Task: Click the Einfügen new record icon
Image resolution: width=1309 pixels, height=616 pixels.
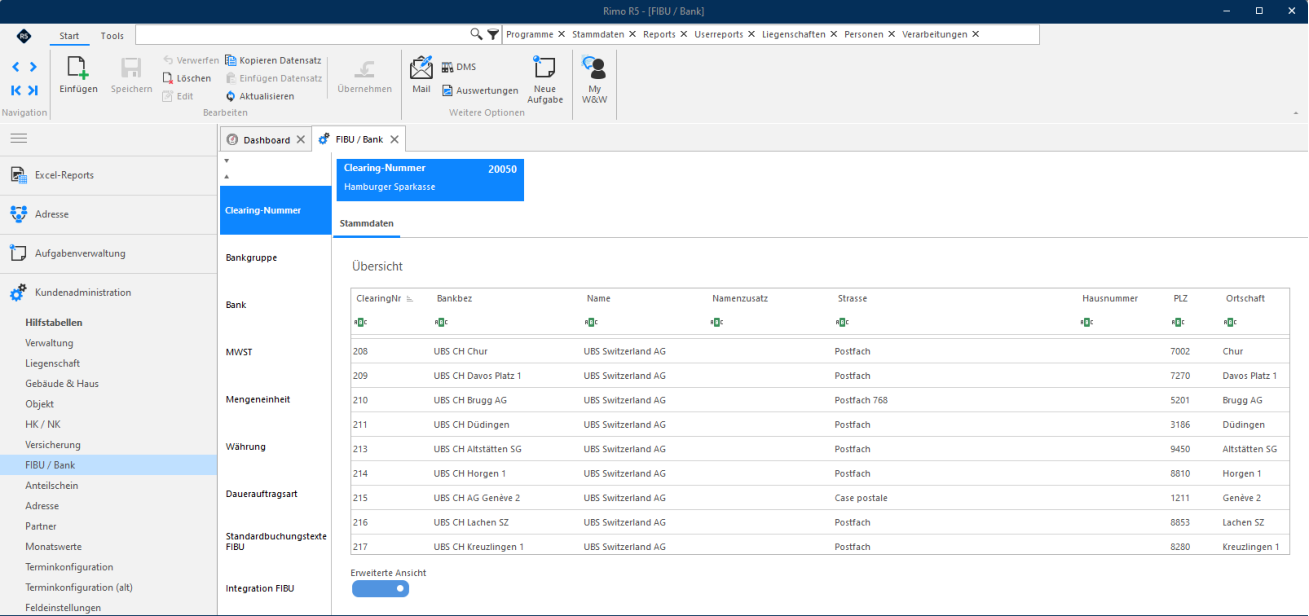Action: (x=78, y=68)
